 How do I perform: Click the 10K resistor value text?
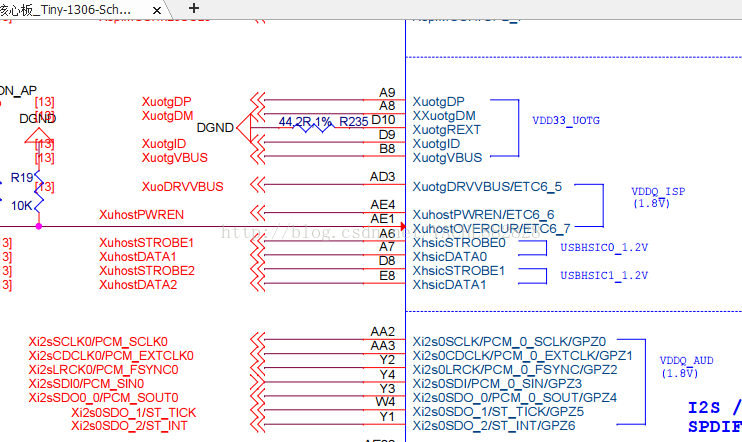click(x=22, y=206)
